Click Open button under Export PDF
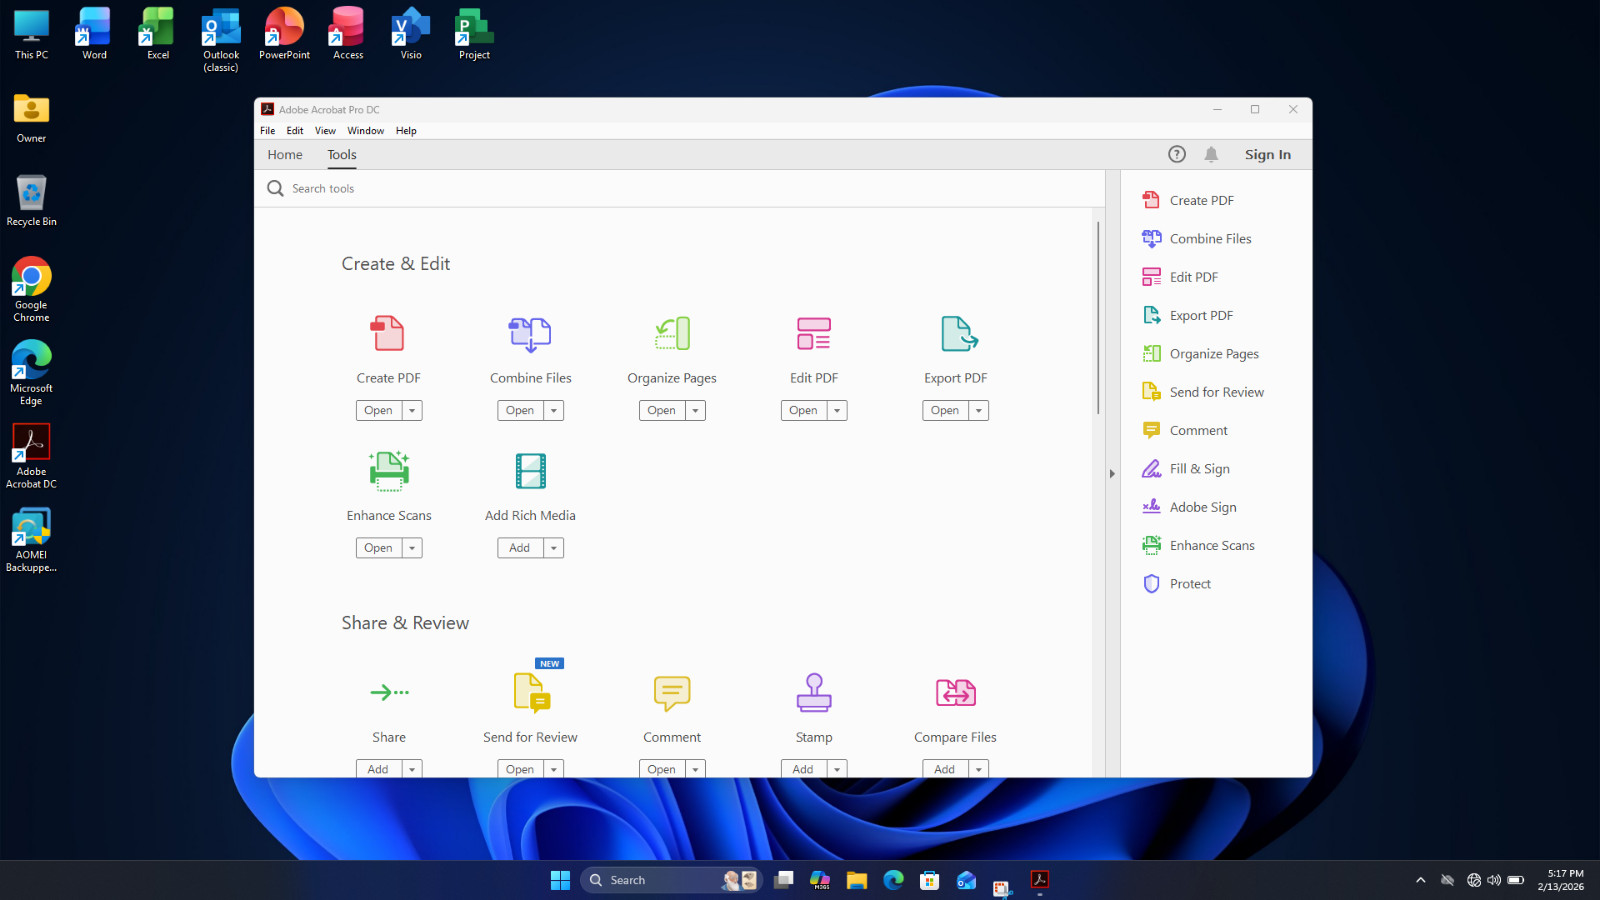 [946, 411]
